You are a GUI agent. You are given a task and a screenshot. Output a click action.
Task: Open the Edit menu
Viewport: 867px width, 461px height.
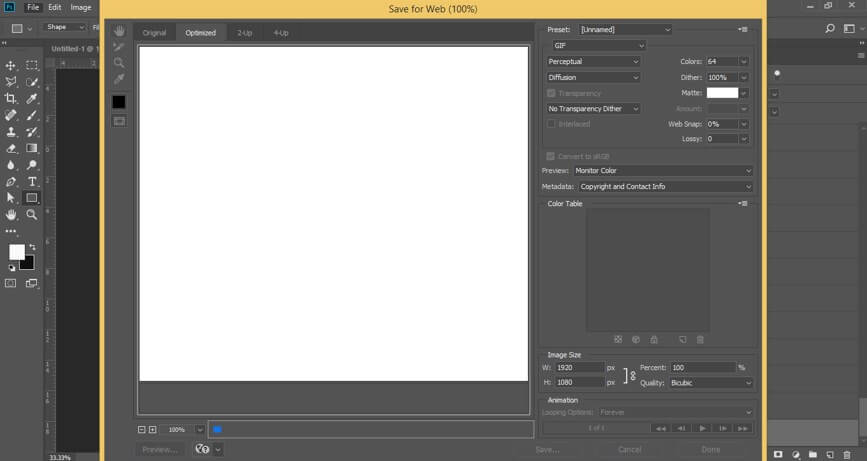(55, 7)
